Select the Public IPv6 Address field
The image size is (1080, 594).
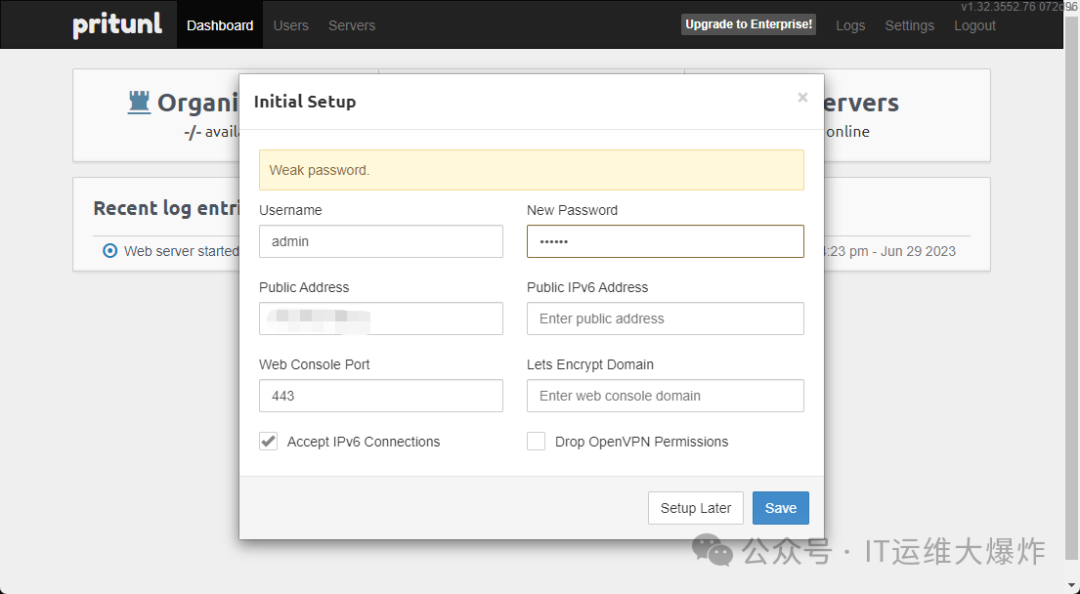pos(665,319)
